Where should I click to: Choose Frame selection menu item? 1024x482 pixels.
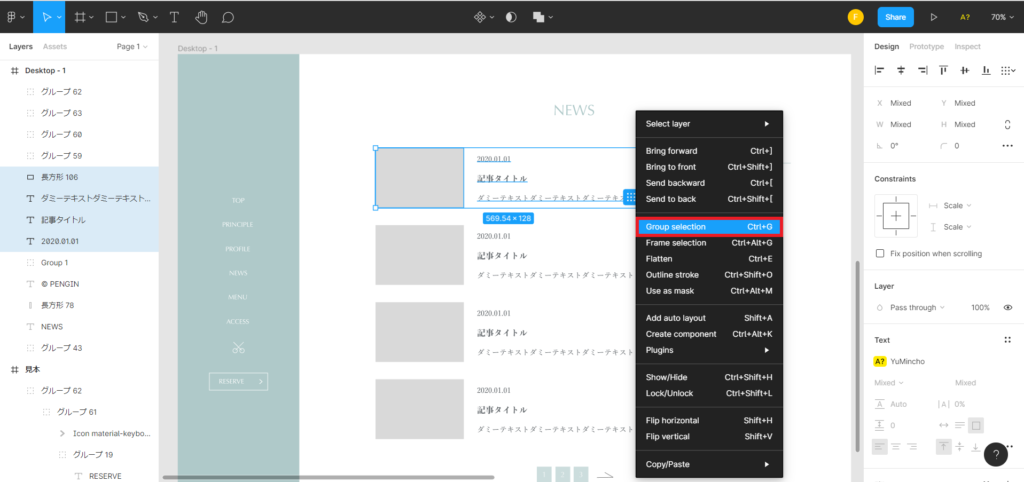(x=709, y=243)
